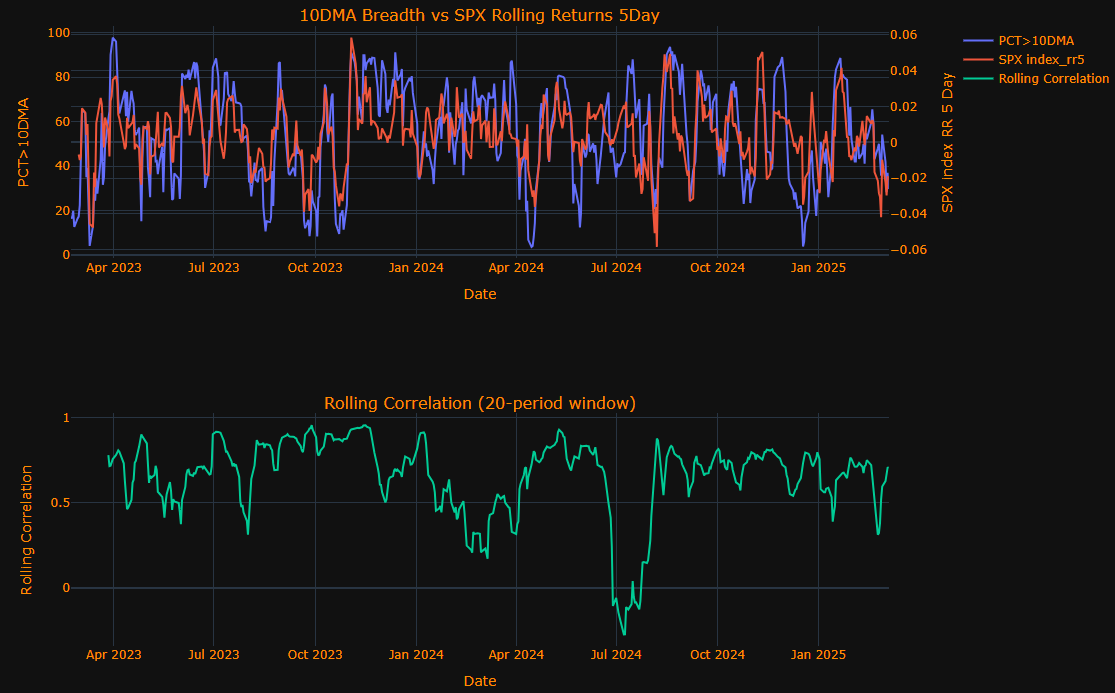Click the '0.02' tick on the SPX right axis
The height and width of the screenshot is (693, 1115).
coord(904,107)
